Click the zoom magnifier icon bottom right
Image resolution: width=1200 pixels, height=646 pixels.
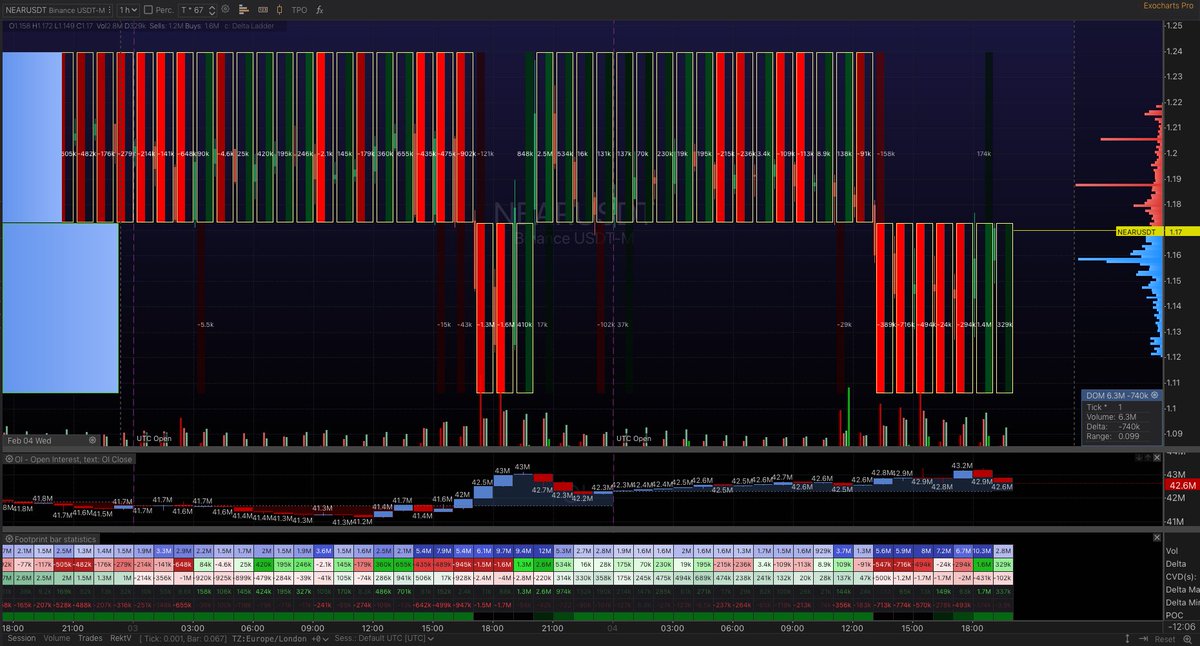click(1187, 638)
